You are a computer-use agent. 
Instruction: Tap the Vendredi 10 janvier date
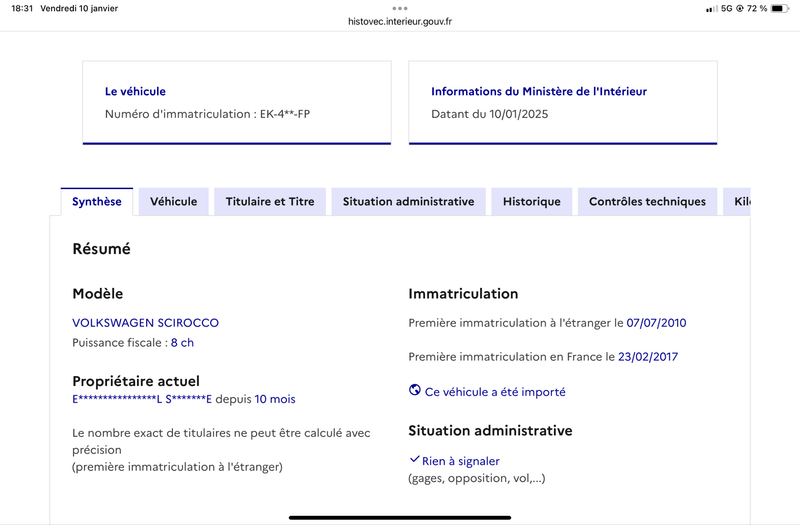[x=79, y=8]
